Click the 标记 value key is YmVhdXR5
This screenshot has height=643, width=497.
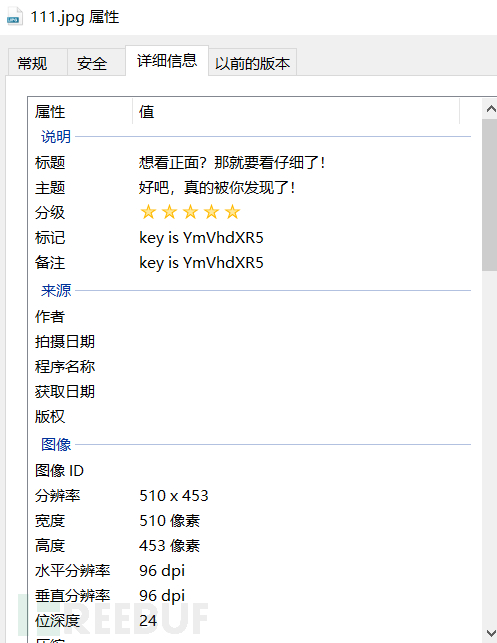click(x=201, y=238)
